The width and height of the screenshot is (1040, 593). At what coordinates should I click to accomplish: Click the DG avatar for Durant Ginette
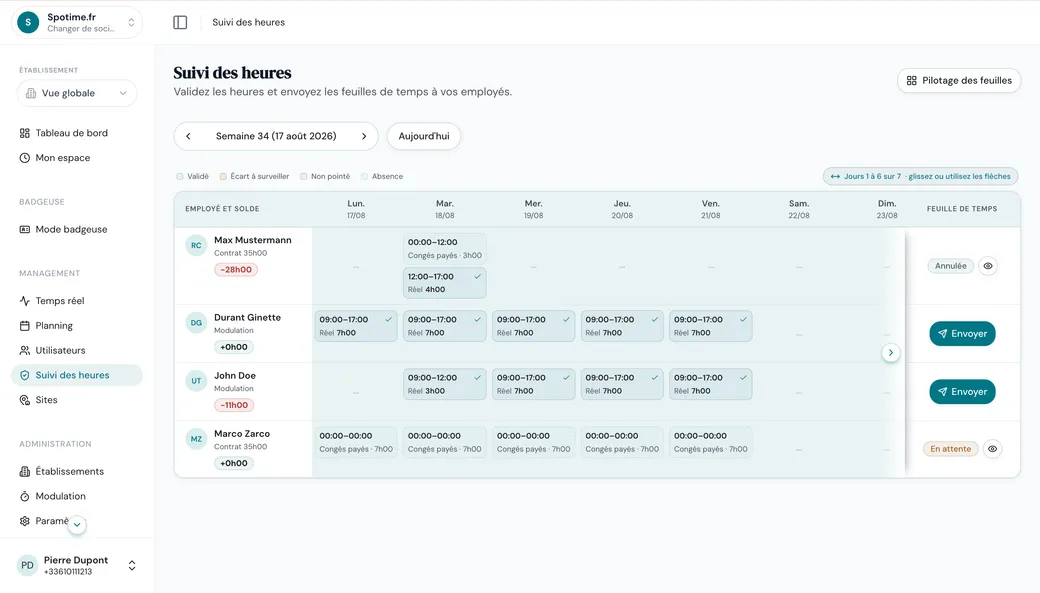[196, 323]
